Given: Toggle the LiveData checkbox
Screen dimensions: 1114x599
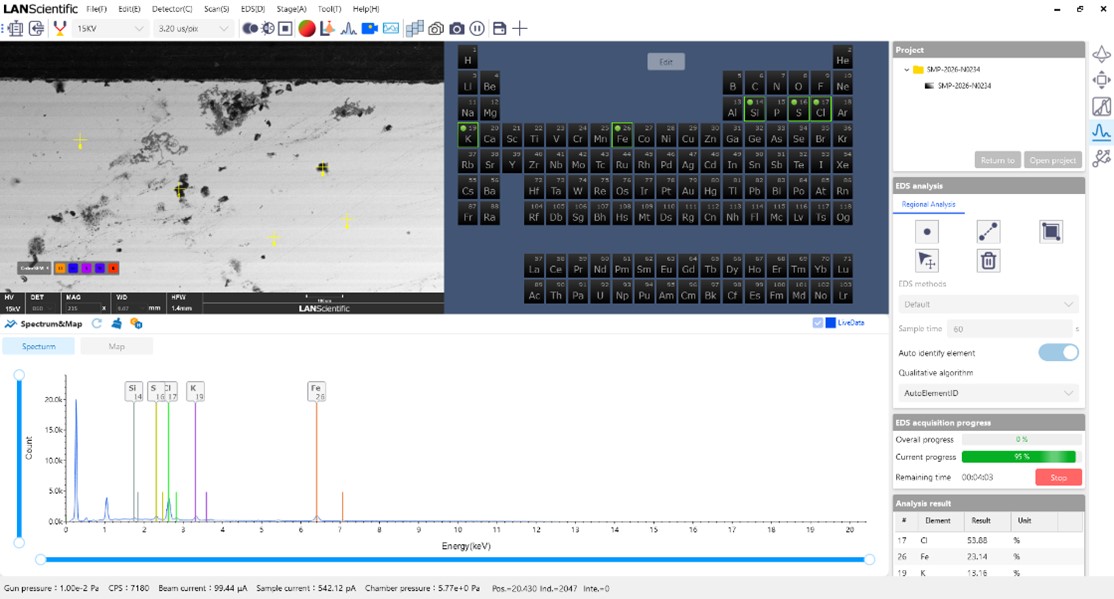Looking at the screenshot, I should (818, 323).
